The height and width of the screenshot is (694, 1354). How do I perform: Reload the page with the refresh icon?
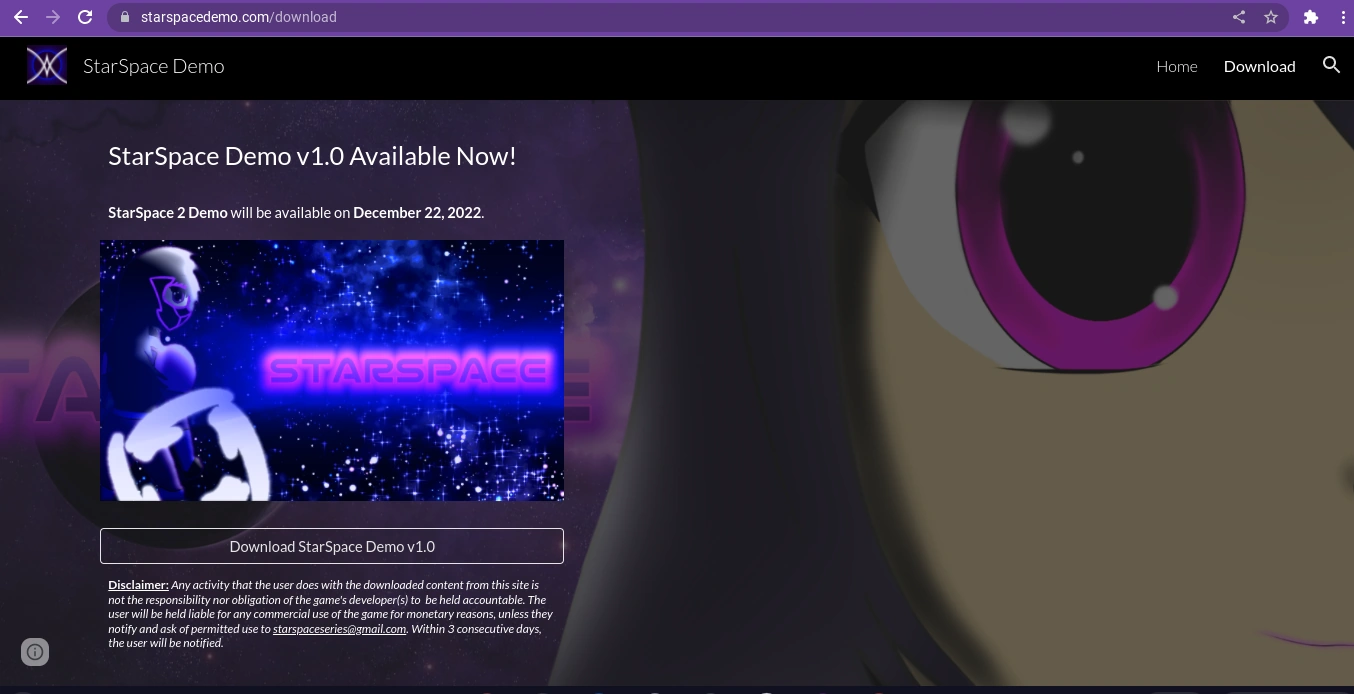point(86,17)
